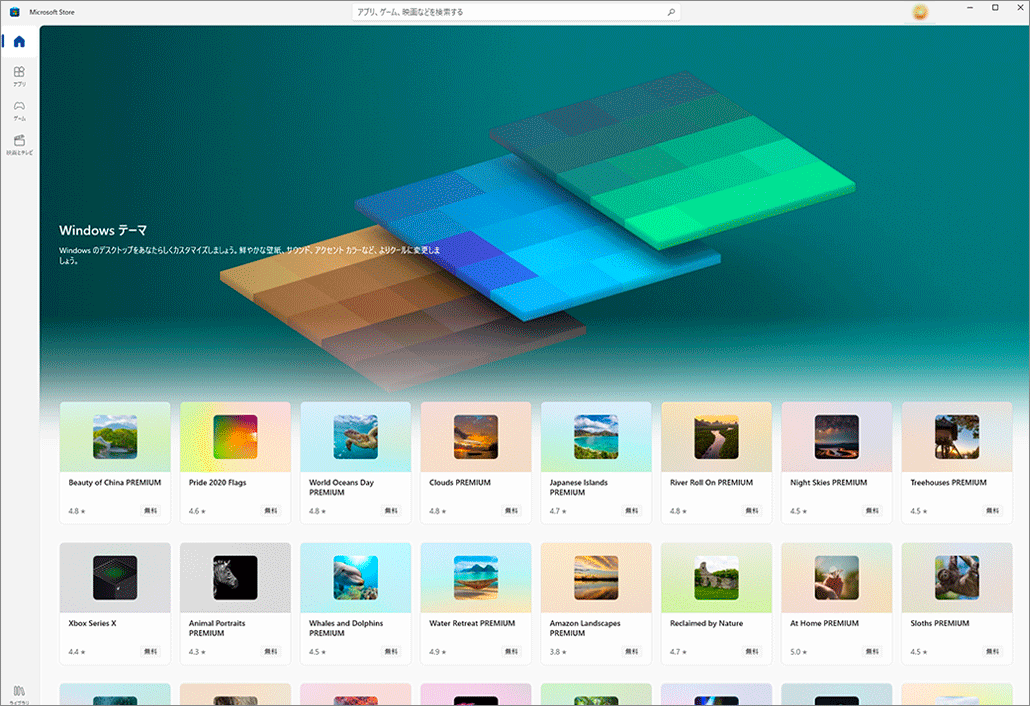Select the "Xbox Series X" title text

93,623
